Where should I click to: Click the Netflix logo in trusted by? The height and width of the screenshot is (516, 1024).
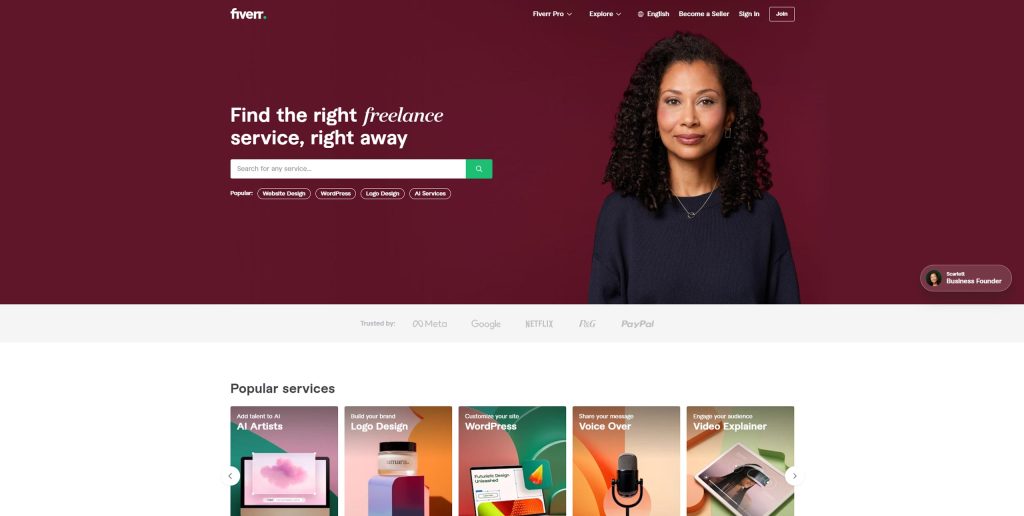(539, 323)
